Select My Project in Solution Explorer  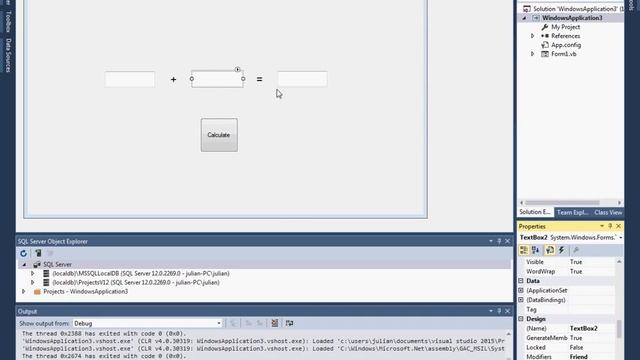point(565,27)
